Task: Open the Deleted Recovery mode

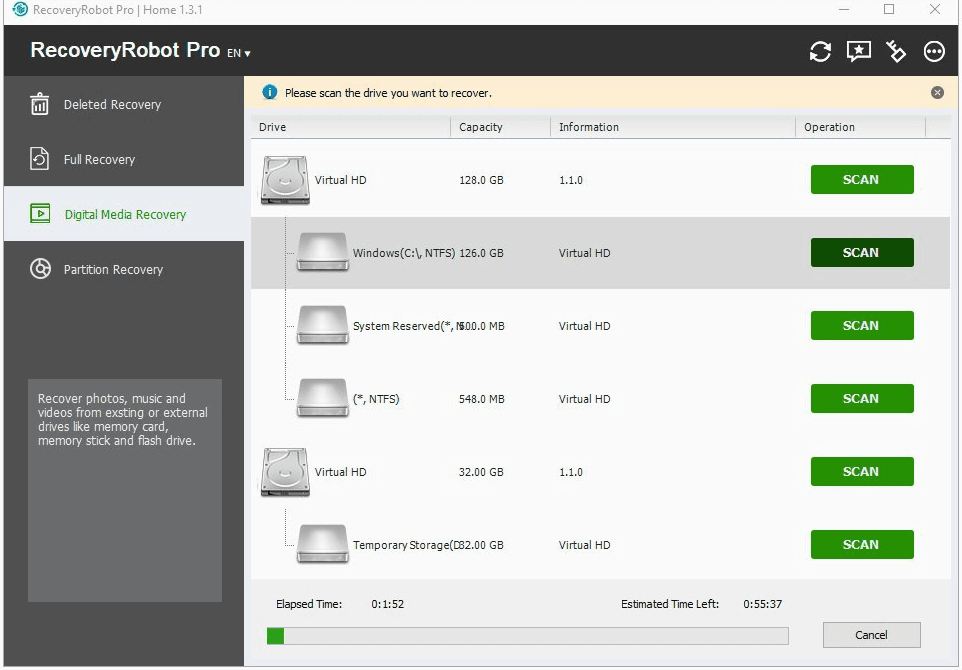Action: coord(124,104)
